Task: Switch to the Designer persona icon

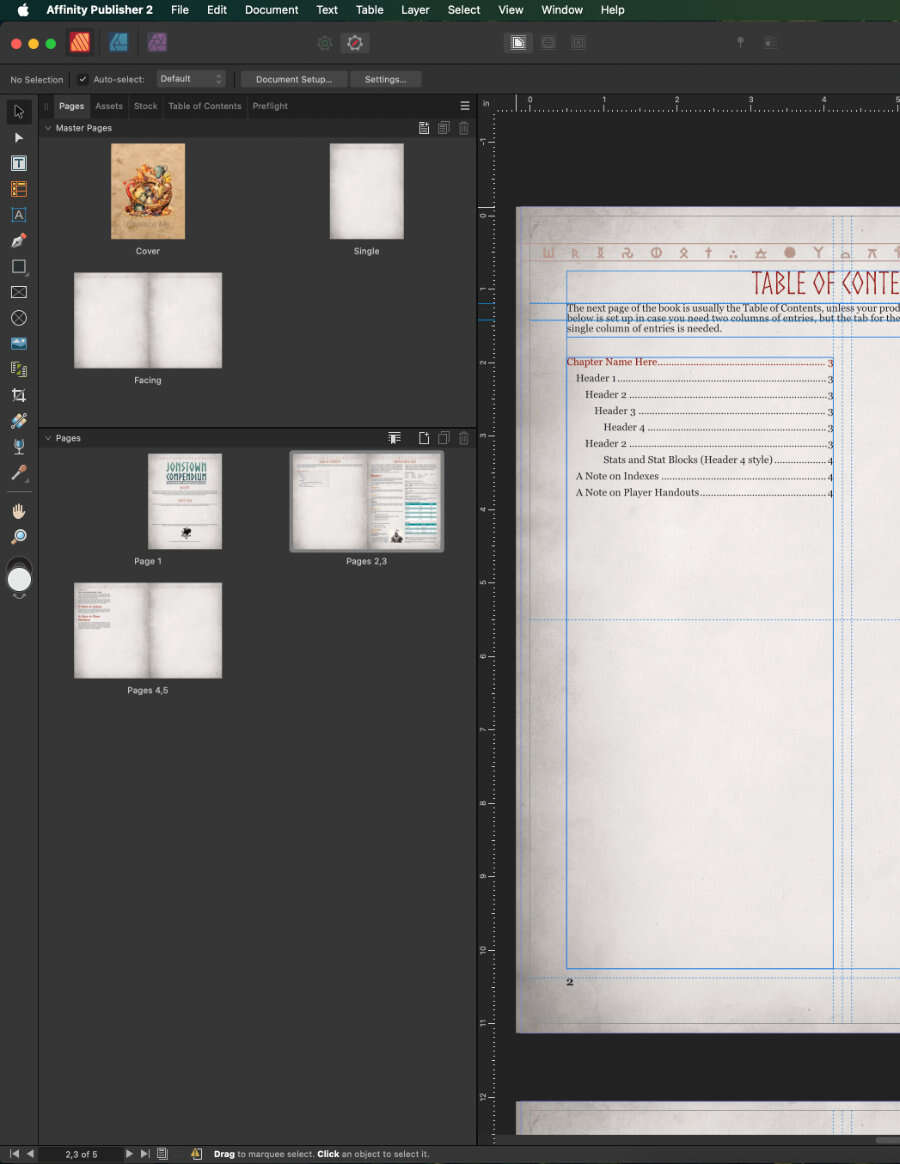Action: tap(119, 42)
